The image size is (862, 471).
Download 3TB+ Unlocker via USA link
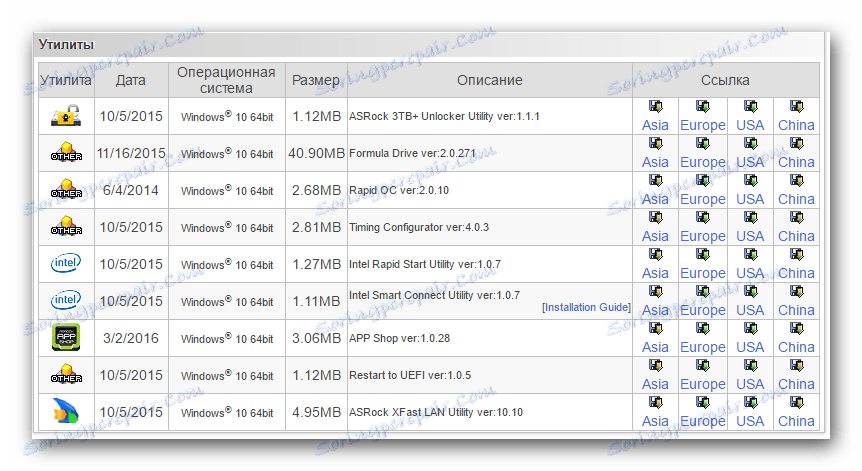(750, 125)
